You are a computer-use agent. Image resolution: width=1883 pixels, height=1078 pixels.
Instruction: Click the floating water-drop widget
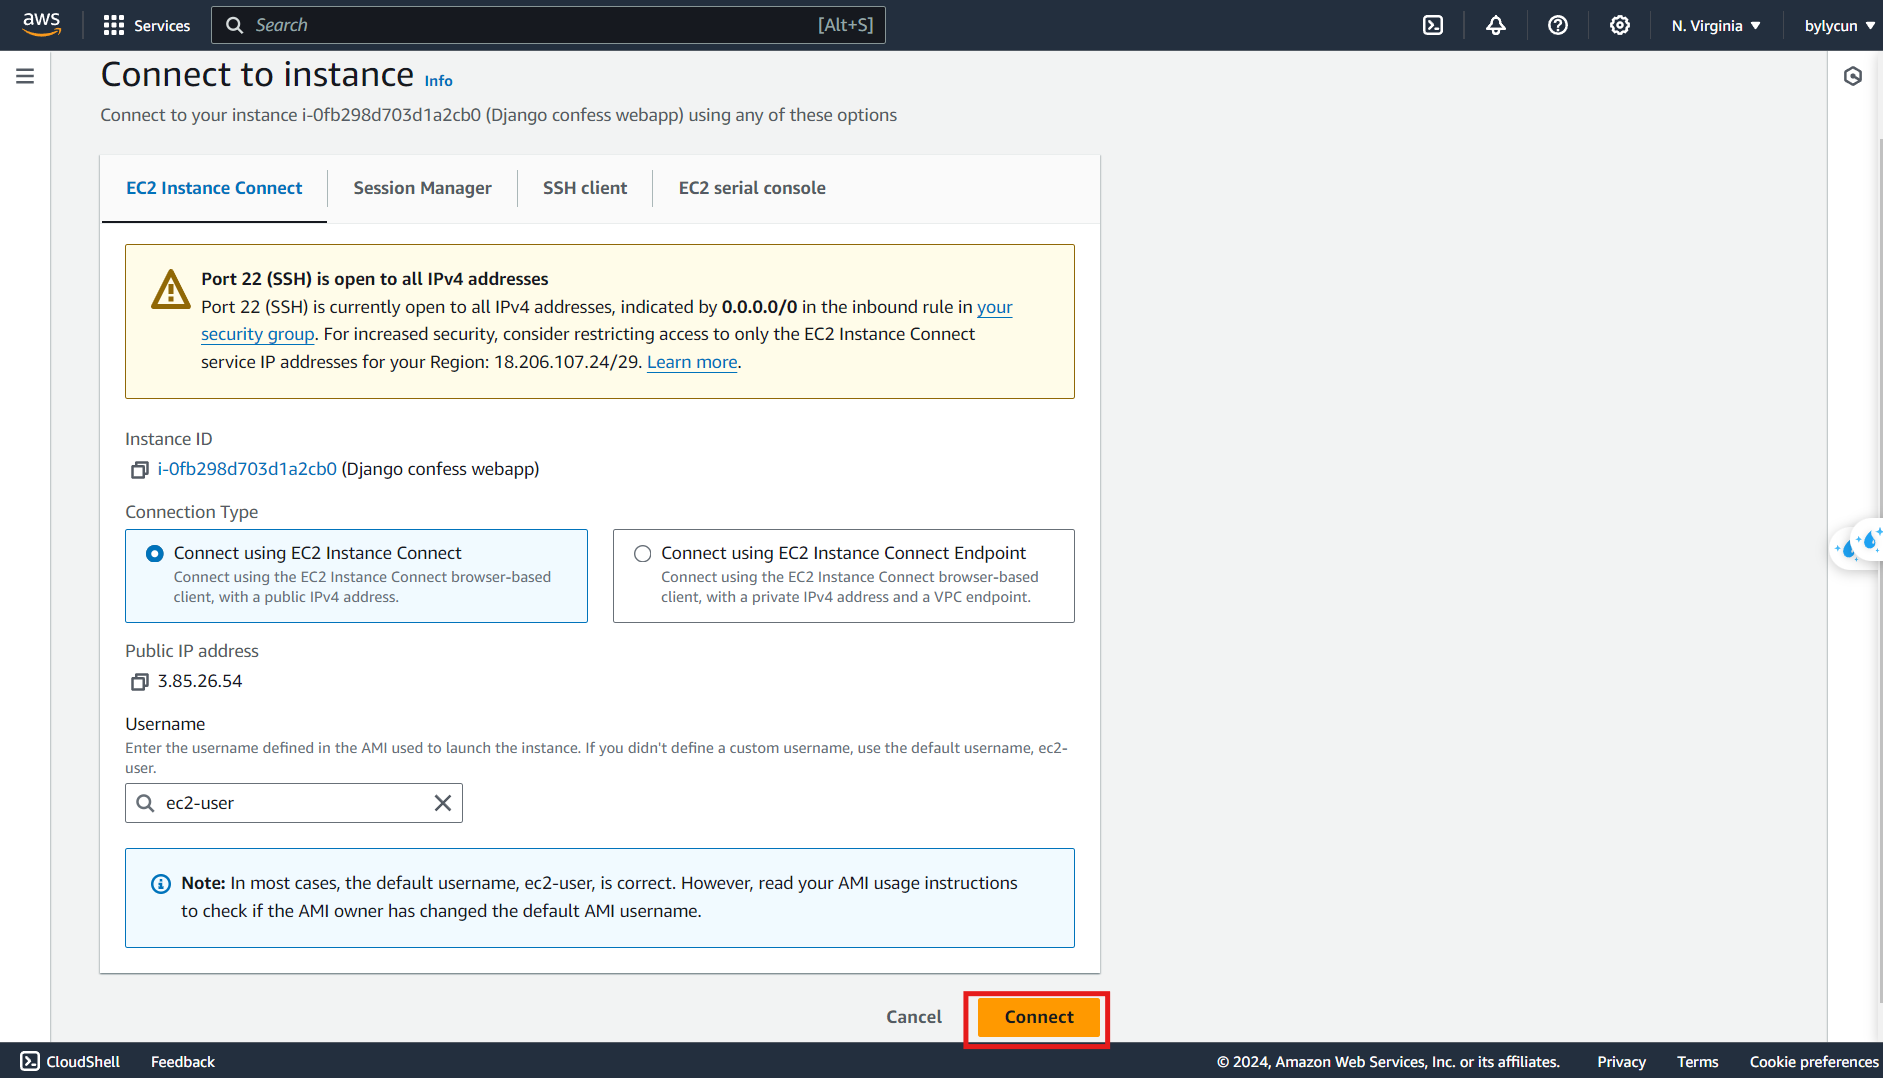click(1859, 545)
